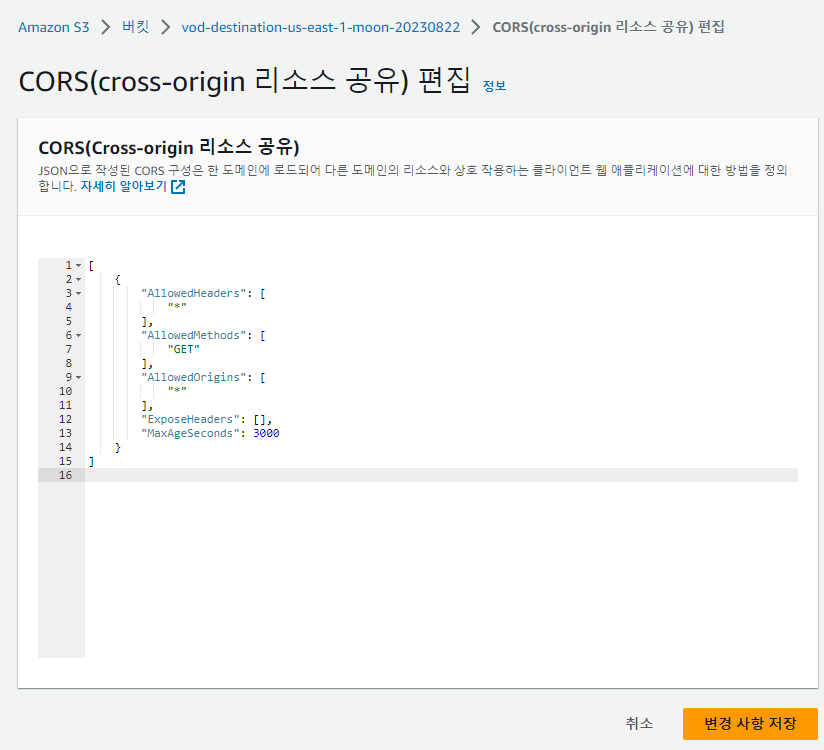Open vod-destination-us-east-1-moon-20230822 bucket breadcrumb

(321, 27)
